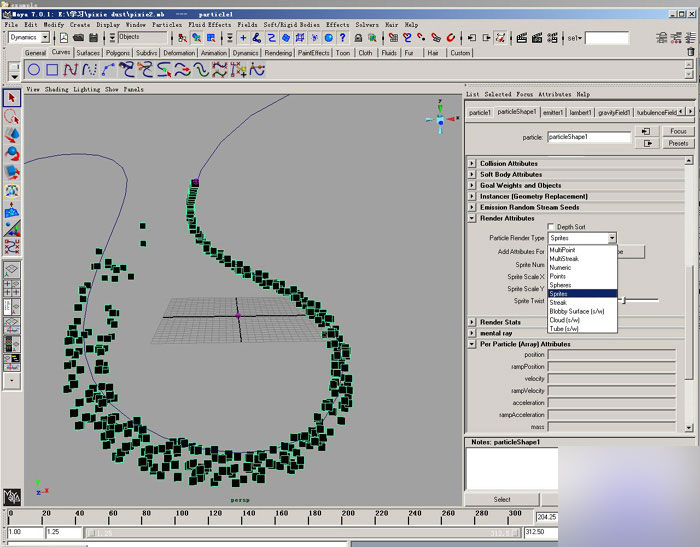Viewport: 700px width, 547px height.
Task: Open the Particles menu
Action: [166, 24]
